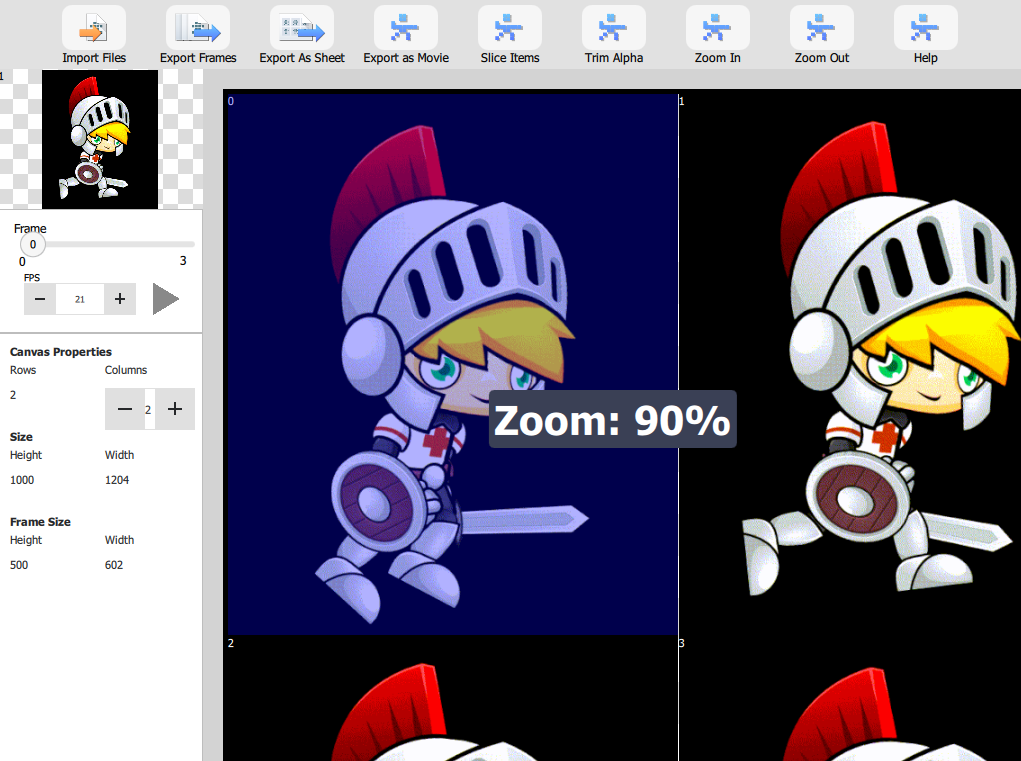Click the Columns value field
The image size is (1021, 761).
tap(149, 409)
